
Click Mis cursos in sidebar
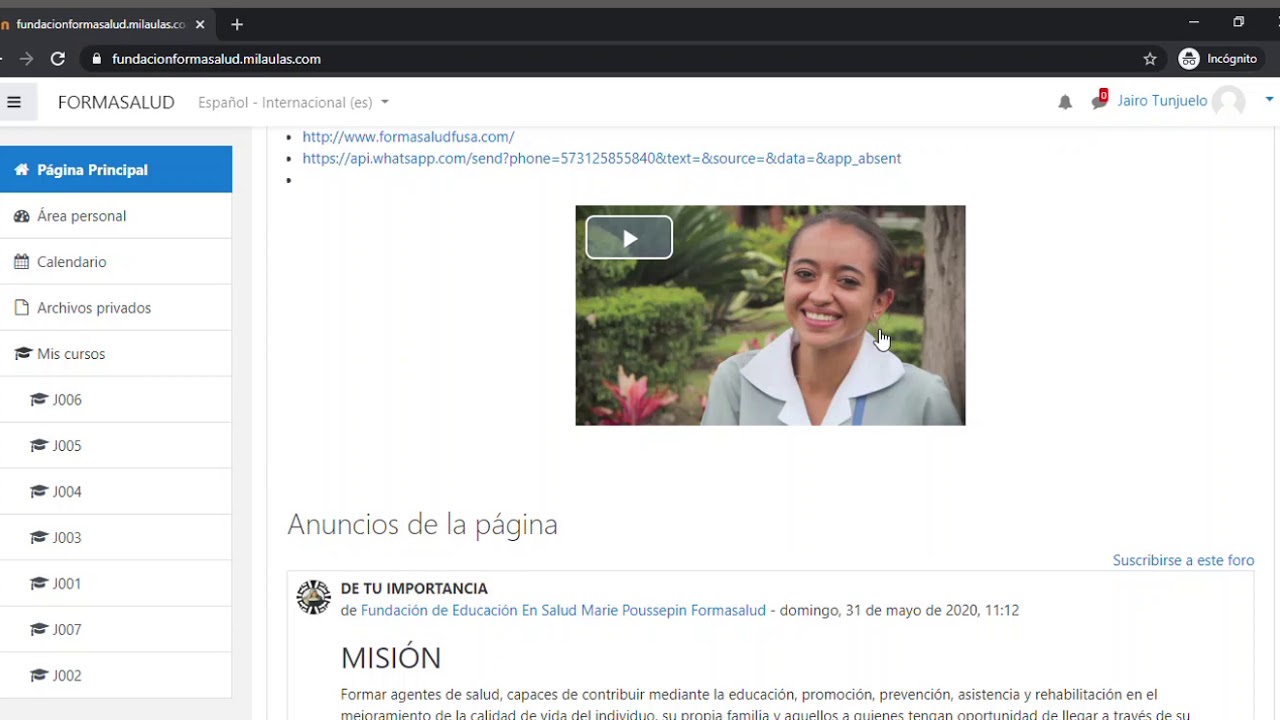(x=116, y=354)
